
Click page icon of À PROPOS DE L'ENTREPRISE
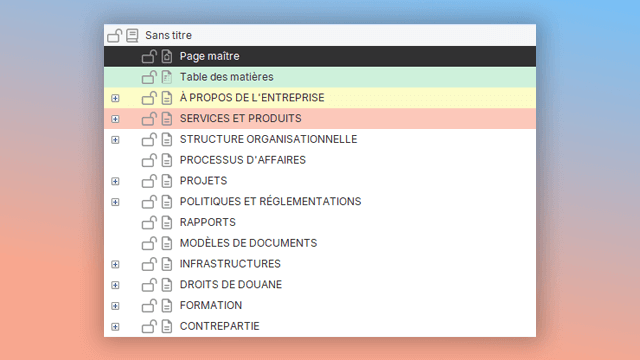tap(167, 98)
